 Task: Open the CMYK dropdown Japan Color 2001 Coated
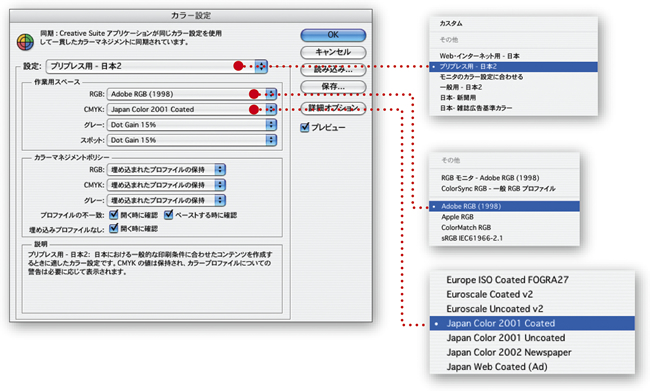tap(192, 109)
